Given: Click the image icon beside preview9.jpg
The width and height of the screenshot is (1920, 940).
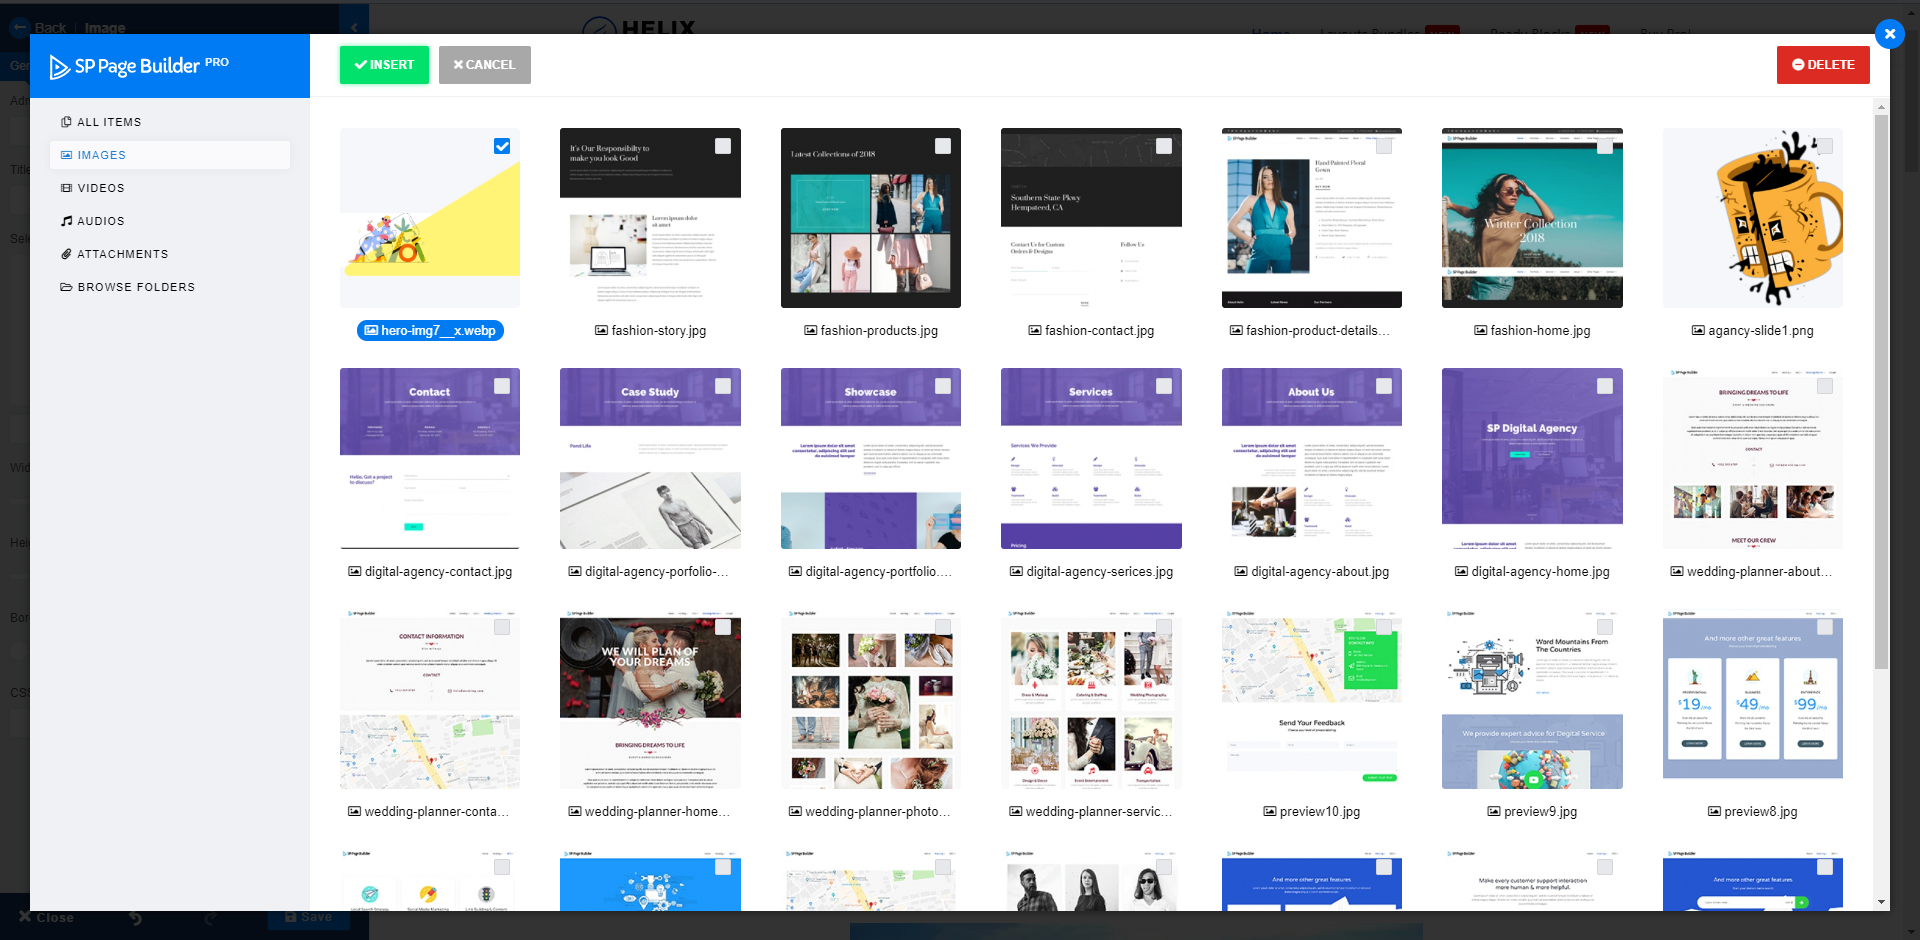Looking at the screenshot, I should click(1494, 811).
